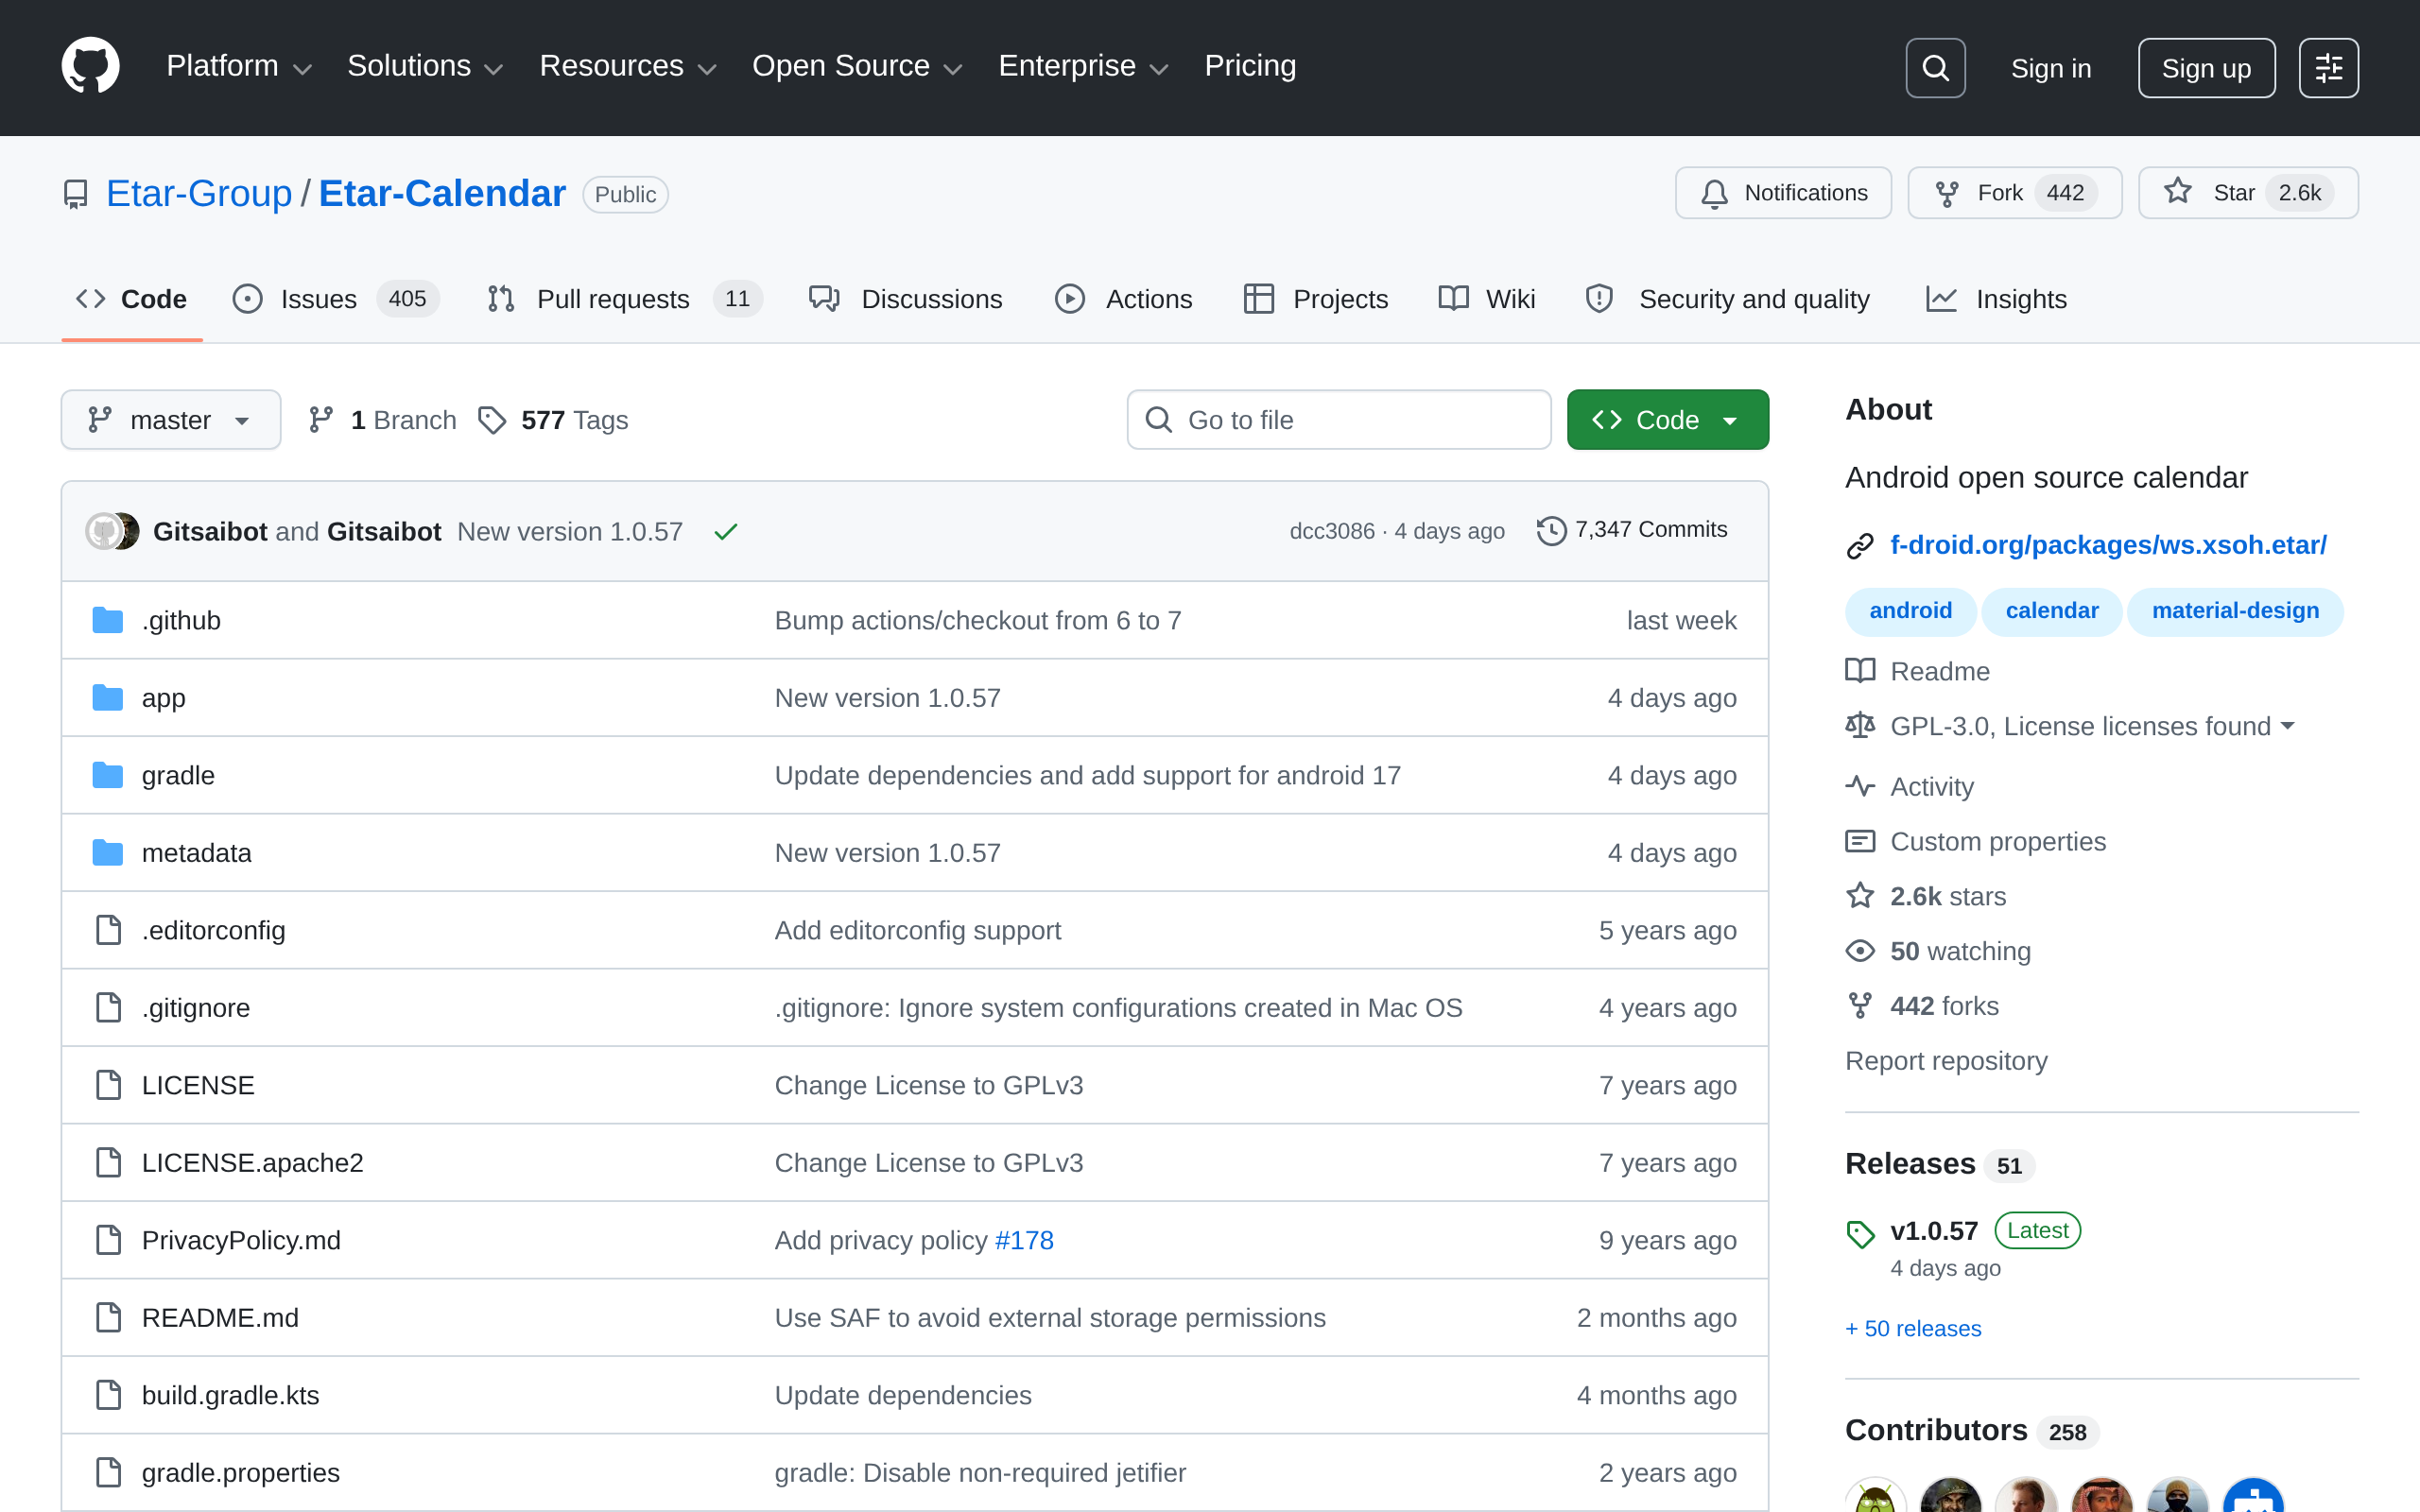This screenshot has height=1512, width=2420.
Task: Open the Actions tab
Action: tap(1124, 299)
